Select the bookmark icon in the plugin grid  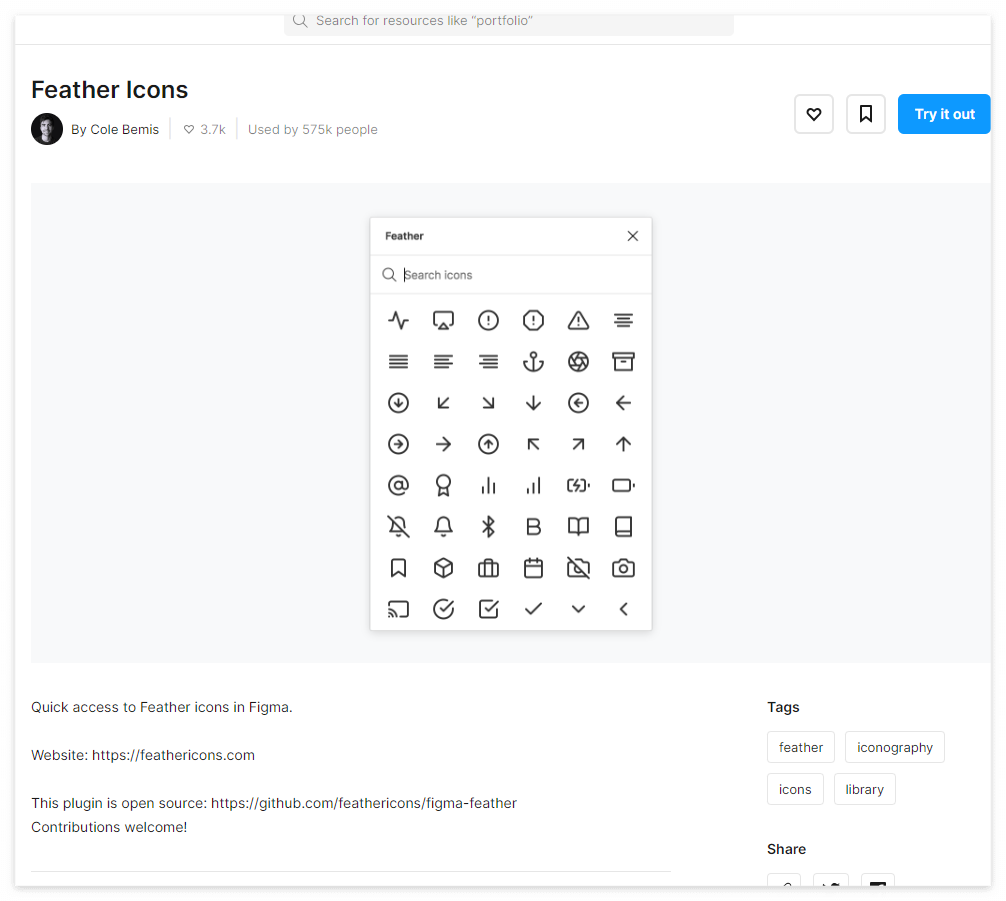[398, 568]
